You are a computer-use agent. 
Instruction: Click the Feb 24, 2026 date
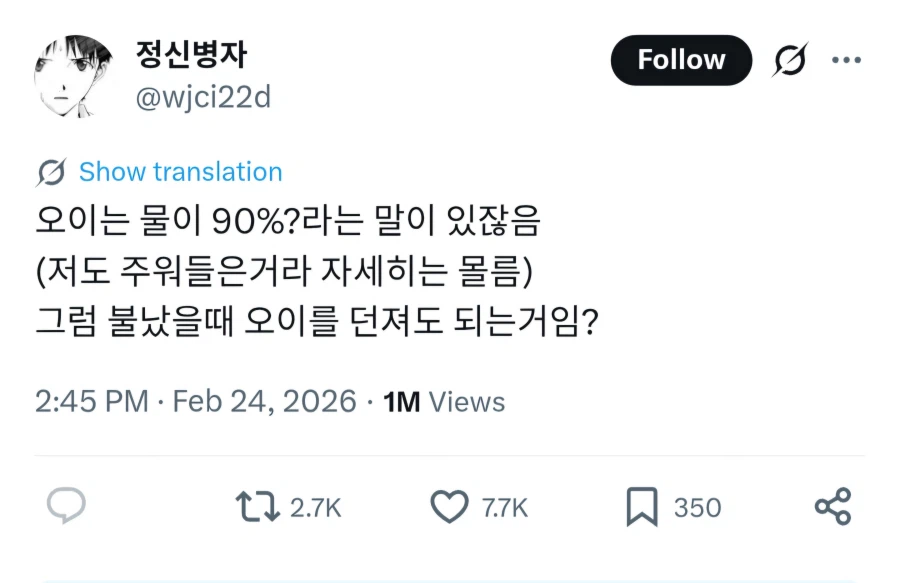tap(264, 402)
